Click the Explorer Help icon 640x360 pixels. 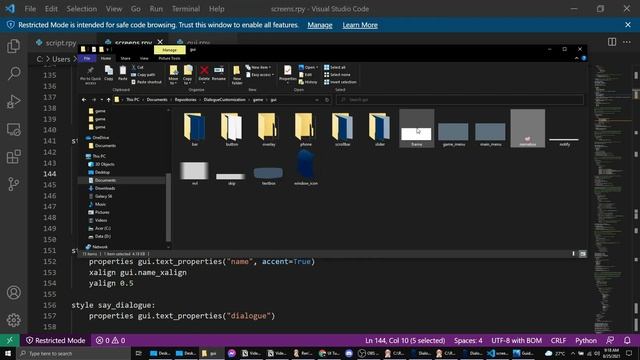point(584,58)
